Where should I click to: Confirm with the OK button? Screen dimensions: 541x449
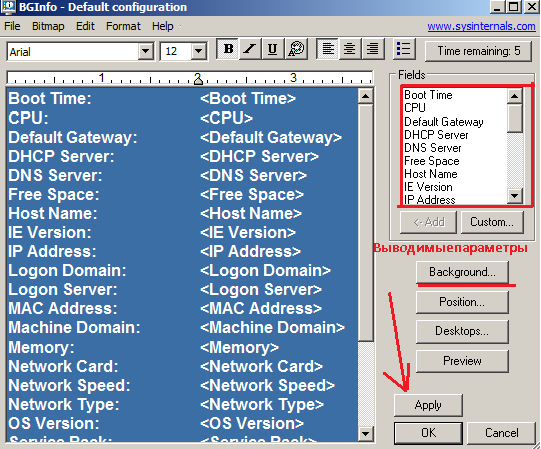428,433
